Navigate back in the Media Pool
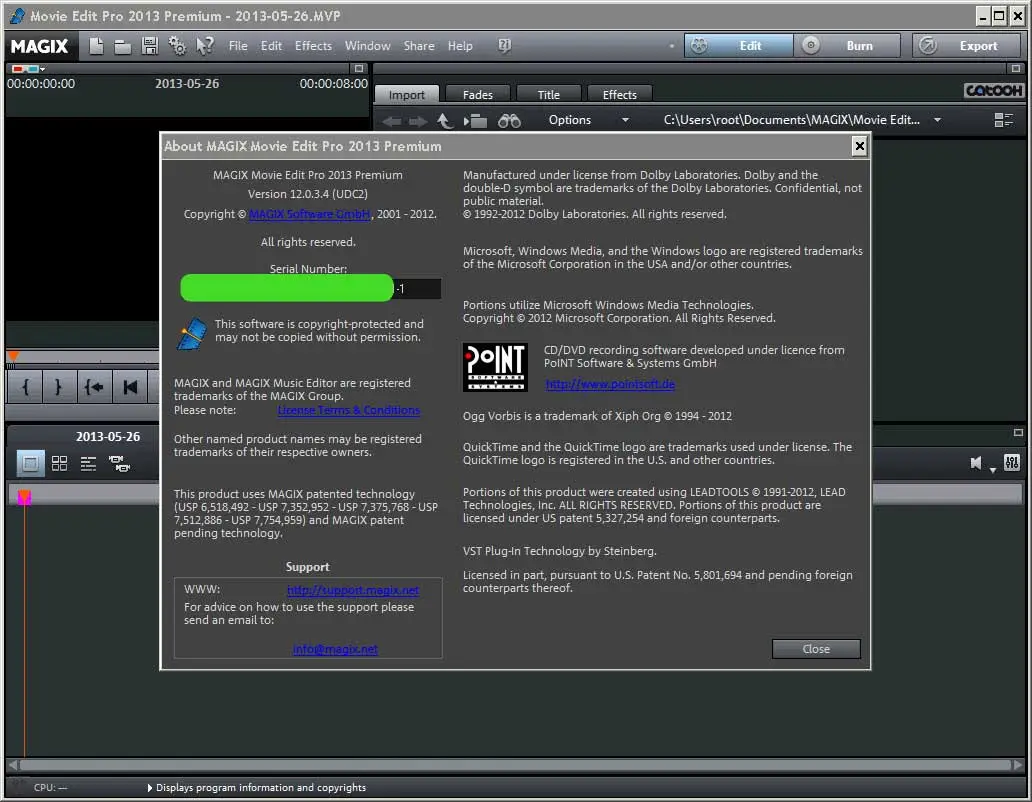This screenshot has width=1032, height=802. click(392, 121)
